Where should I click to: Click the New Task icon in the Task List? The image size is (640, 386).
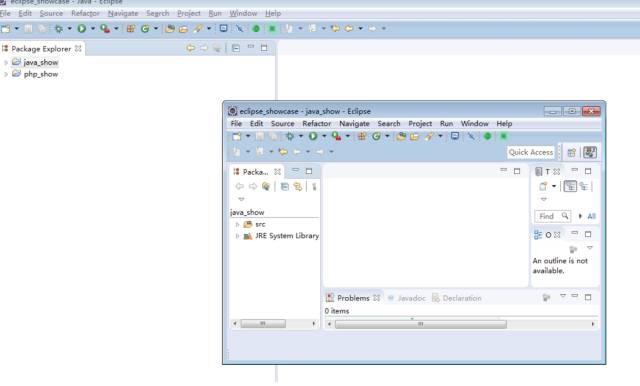[x=543, y=186]
